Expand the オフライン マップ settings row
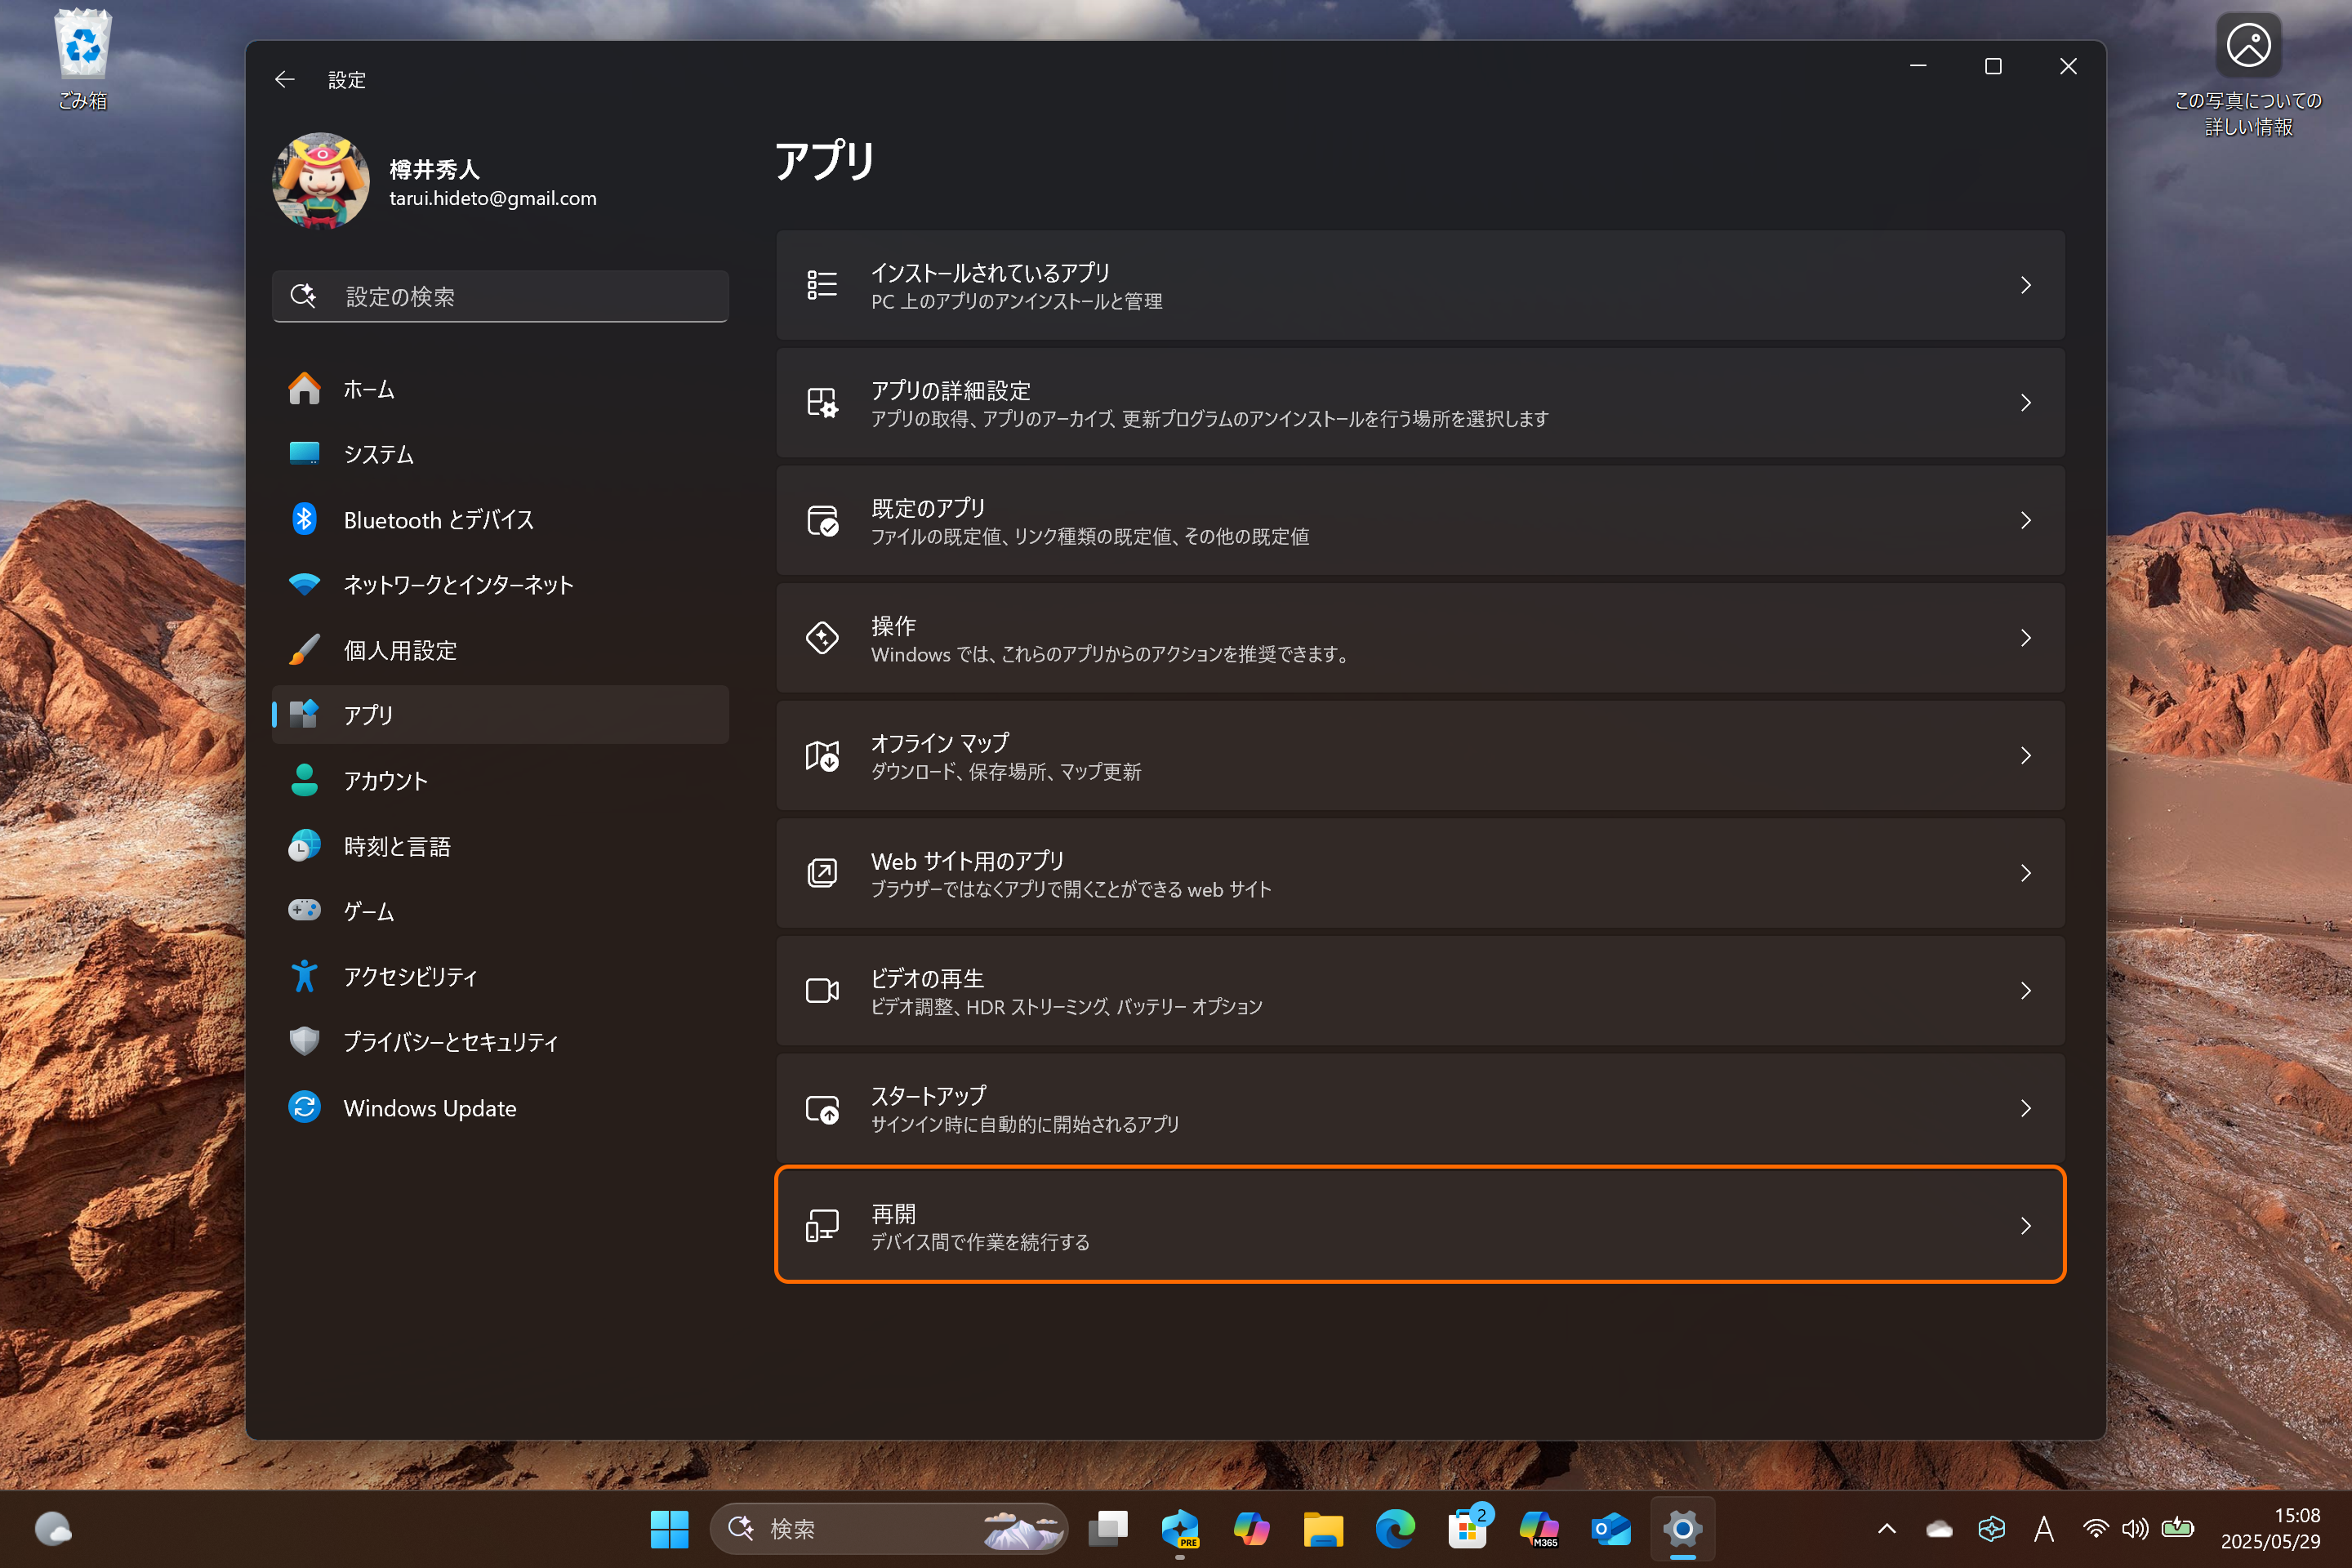 pos(1420,755)
